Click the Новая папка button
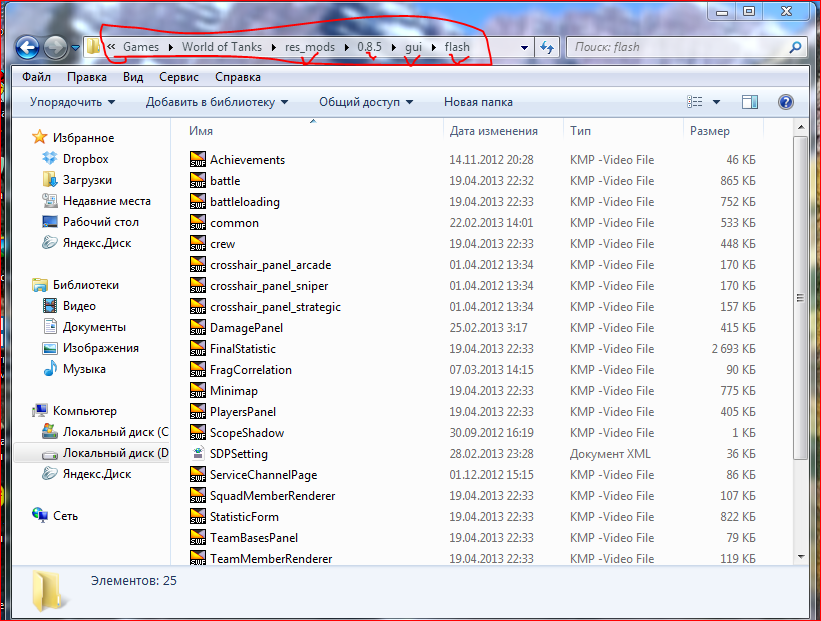 pyautogui.click(x=478, y=102)
